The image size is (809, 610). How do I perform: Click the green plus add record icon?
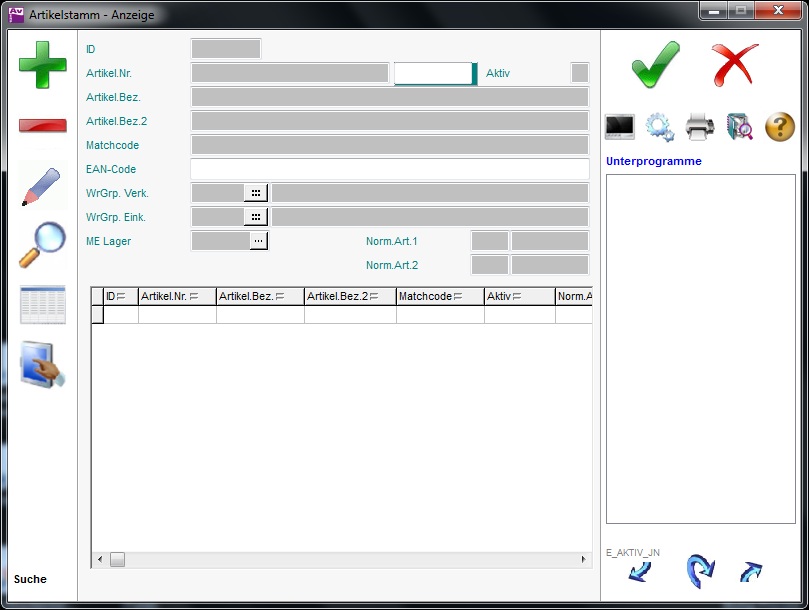point(42,65)
